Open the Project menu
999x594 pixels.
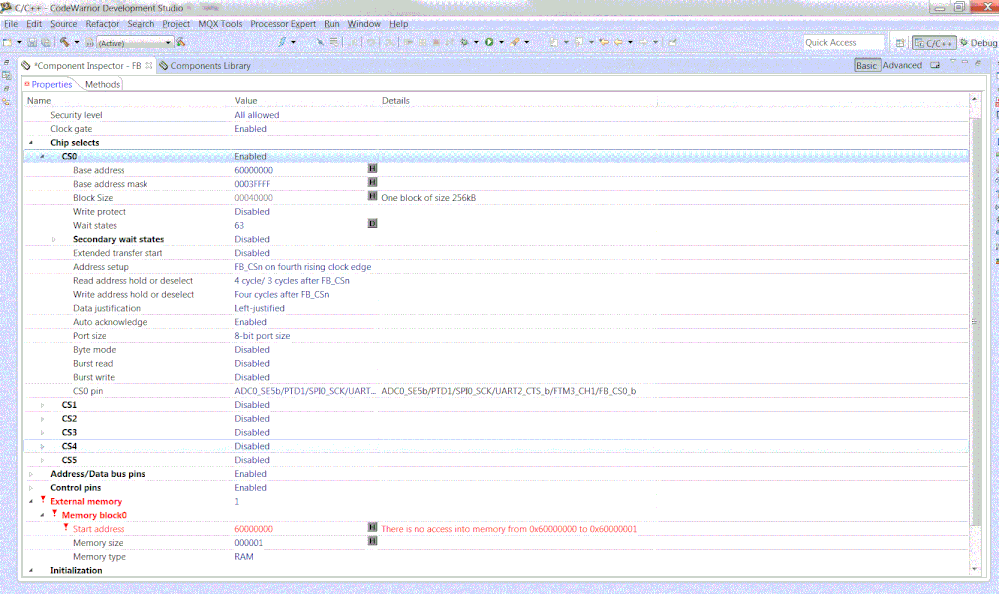pos(176,24)
